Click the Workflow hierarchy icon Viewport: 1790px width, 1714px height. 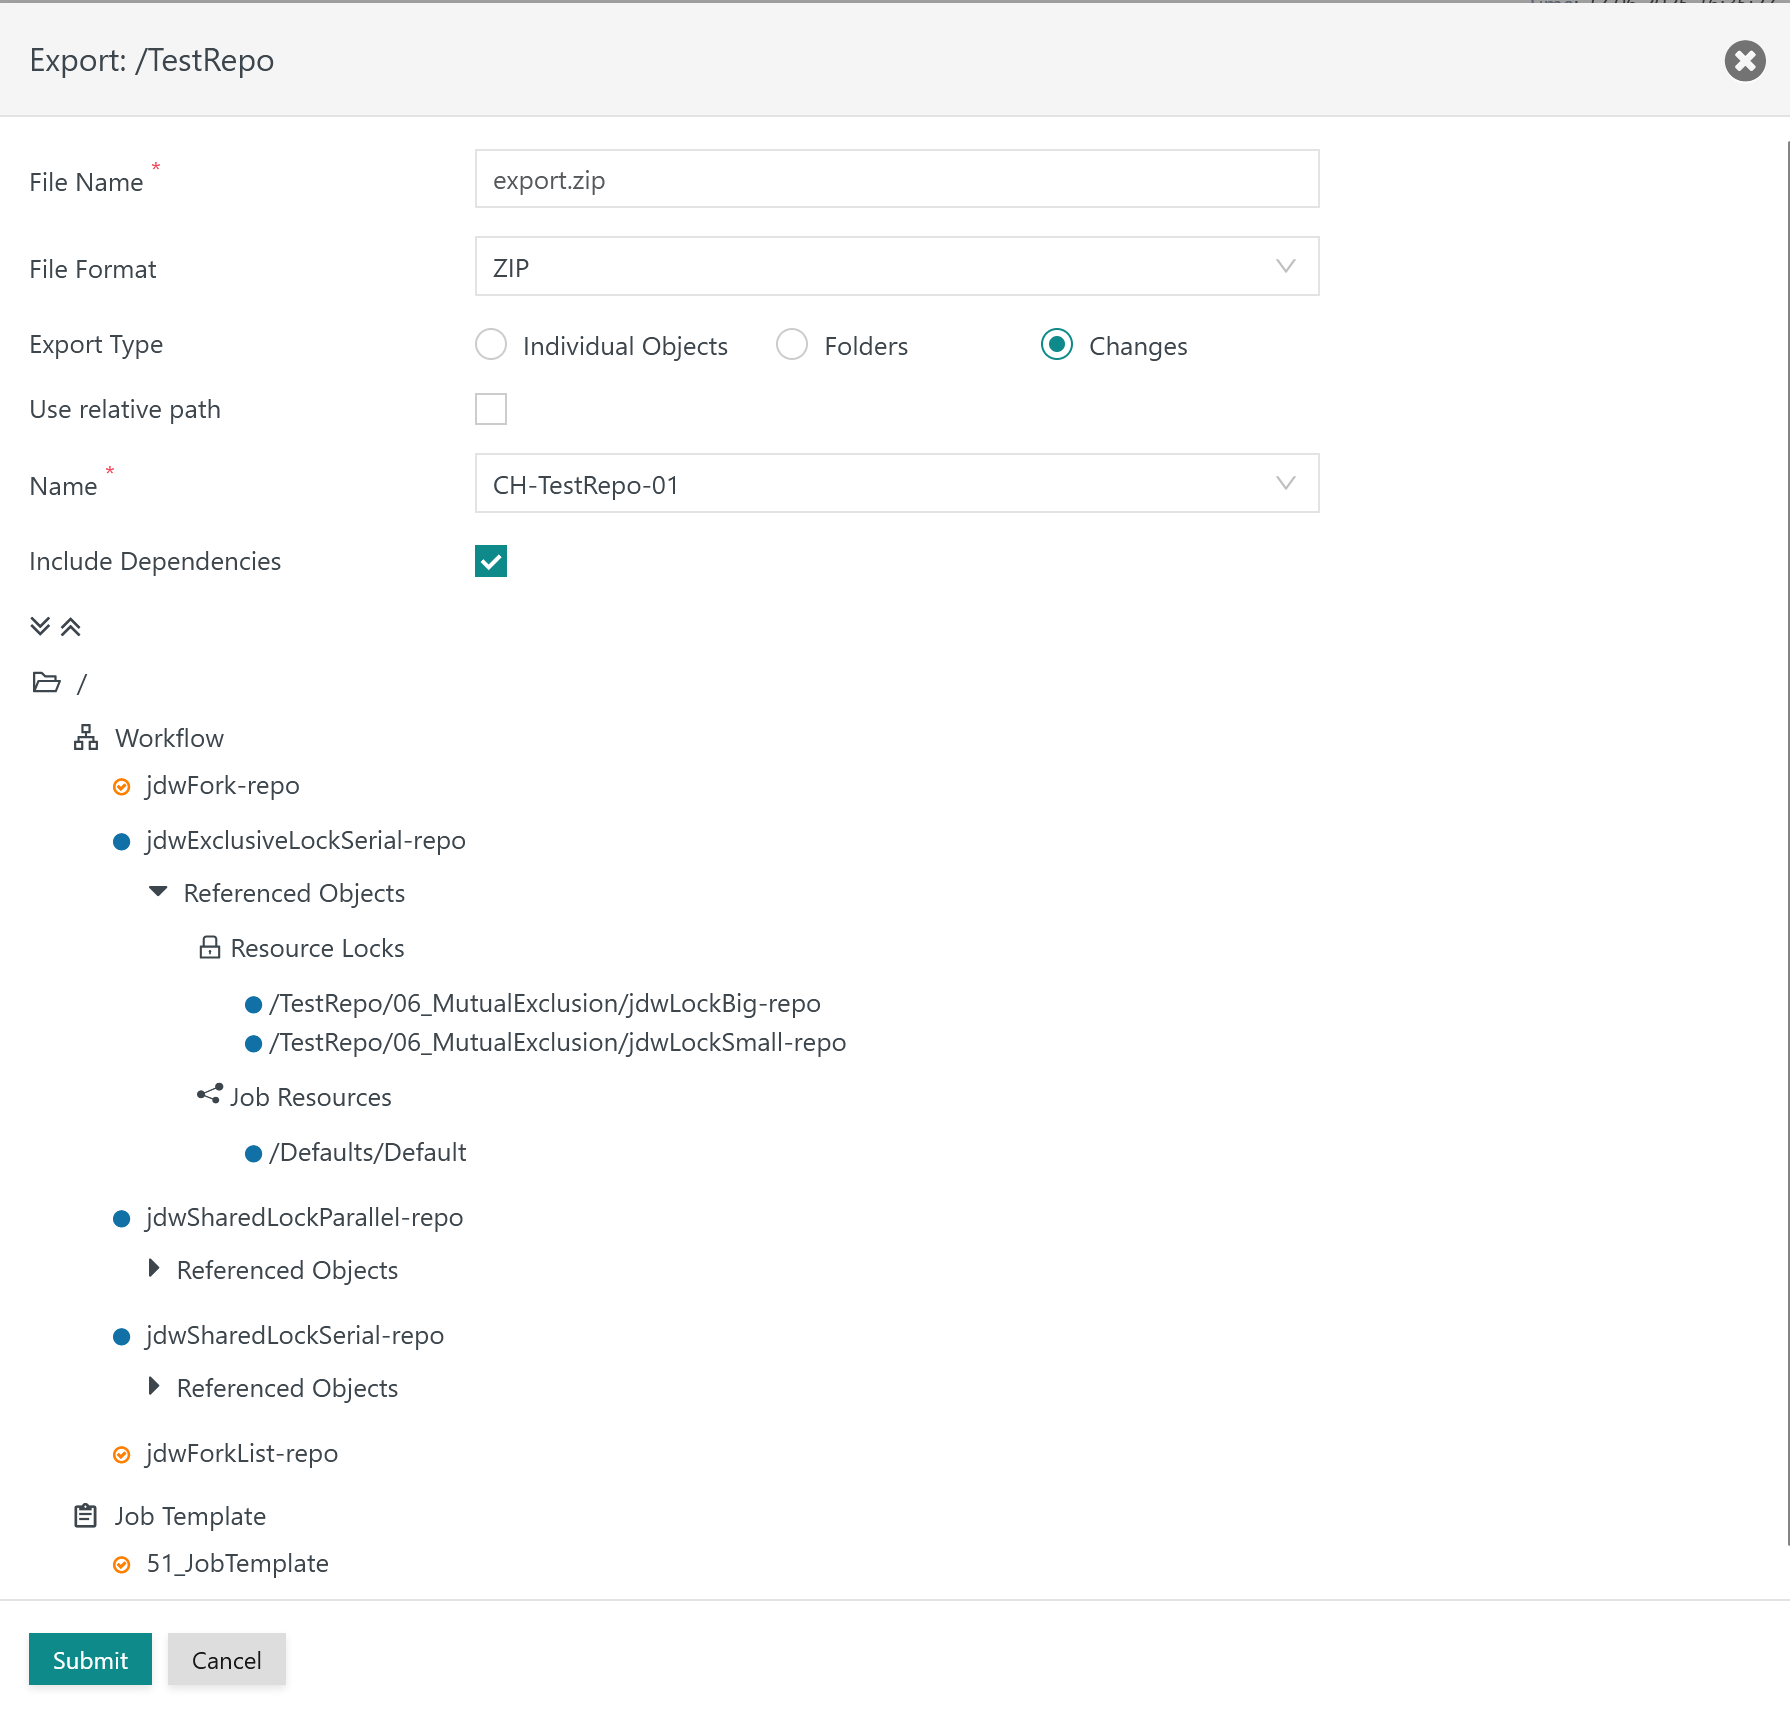click(x=86, y=738)
